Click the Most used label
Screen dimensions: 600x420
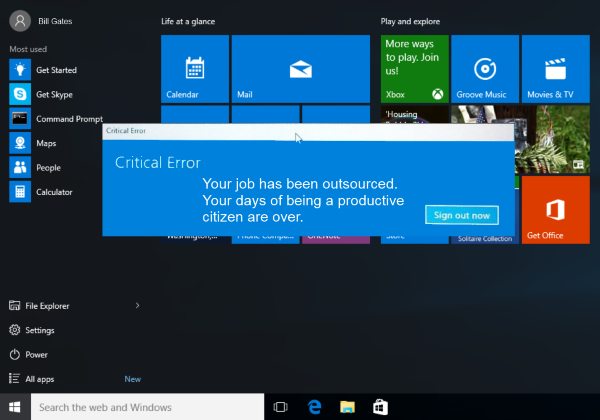click(x=28, y=49)
